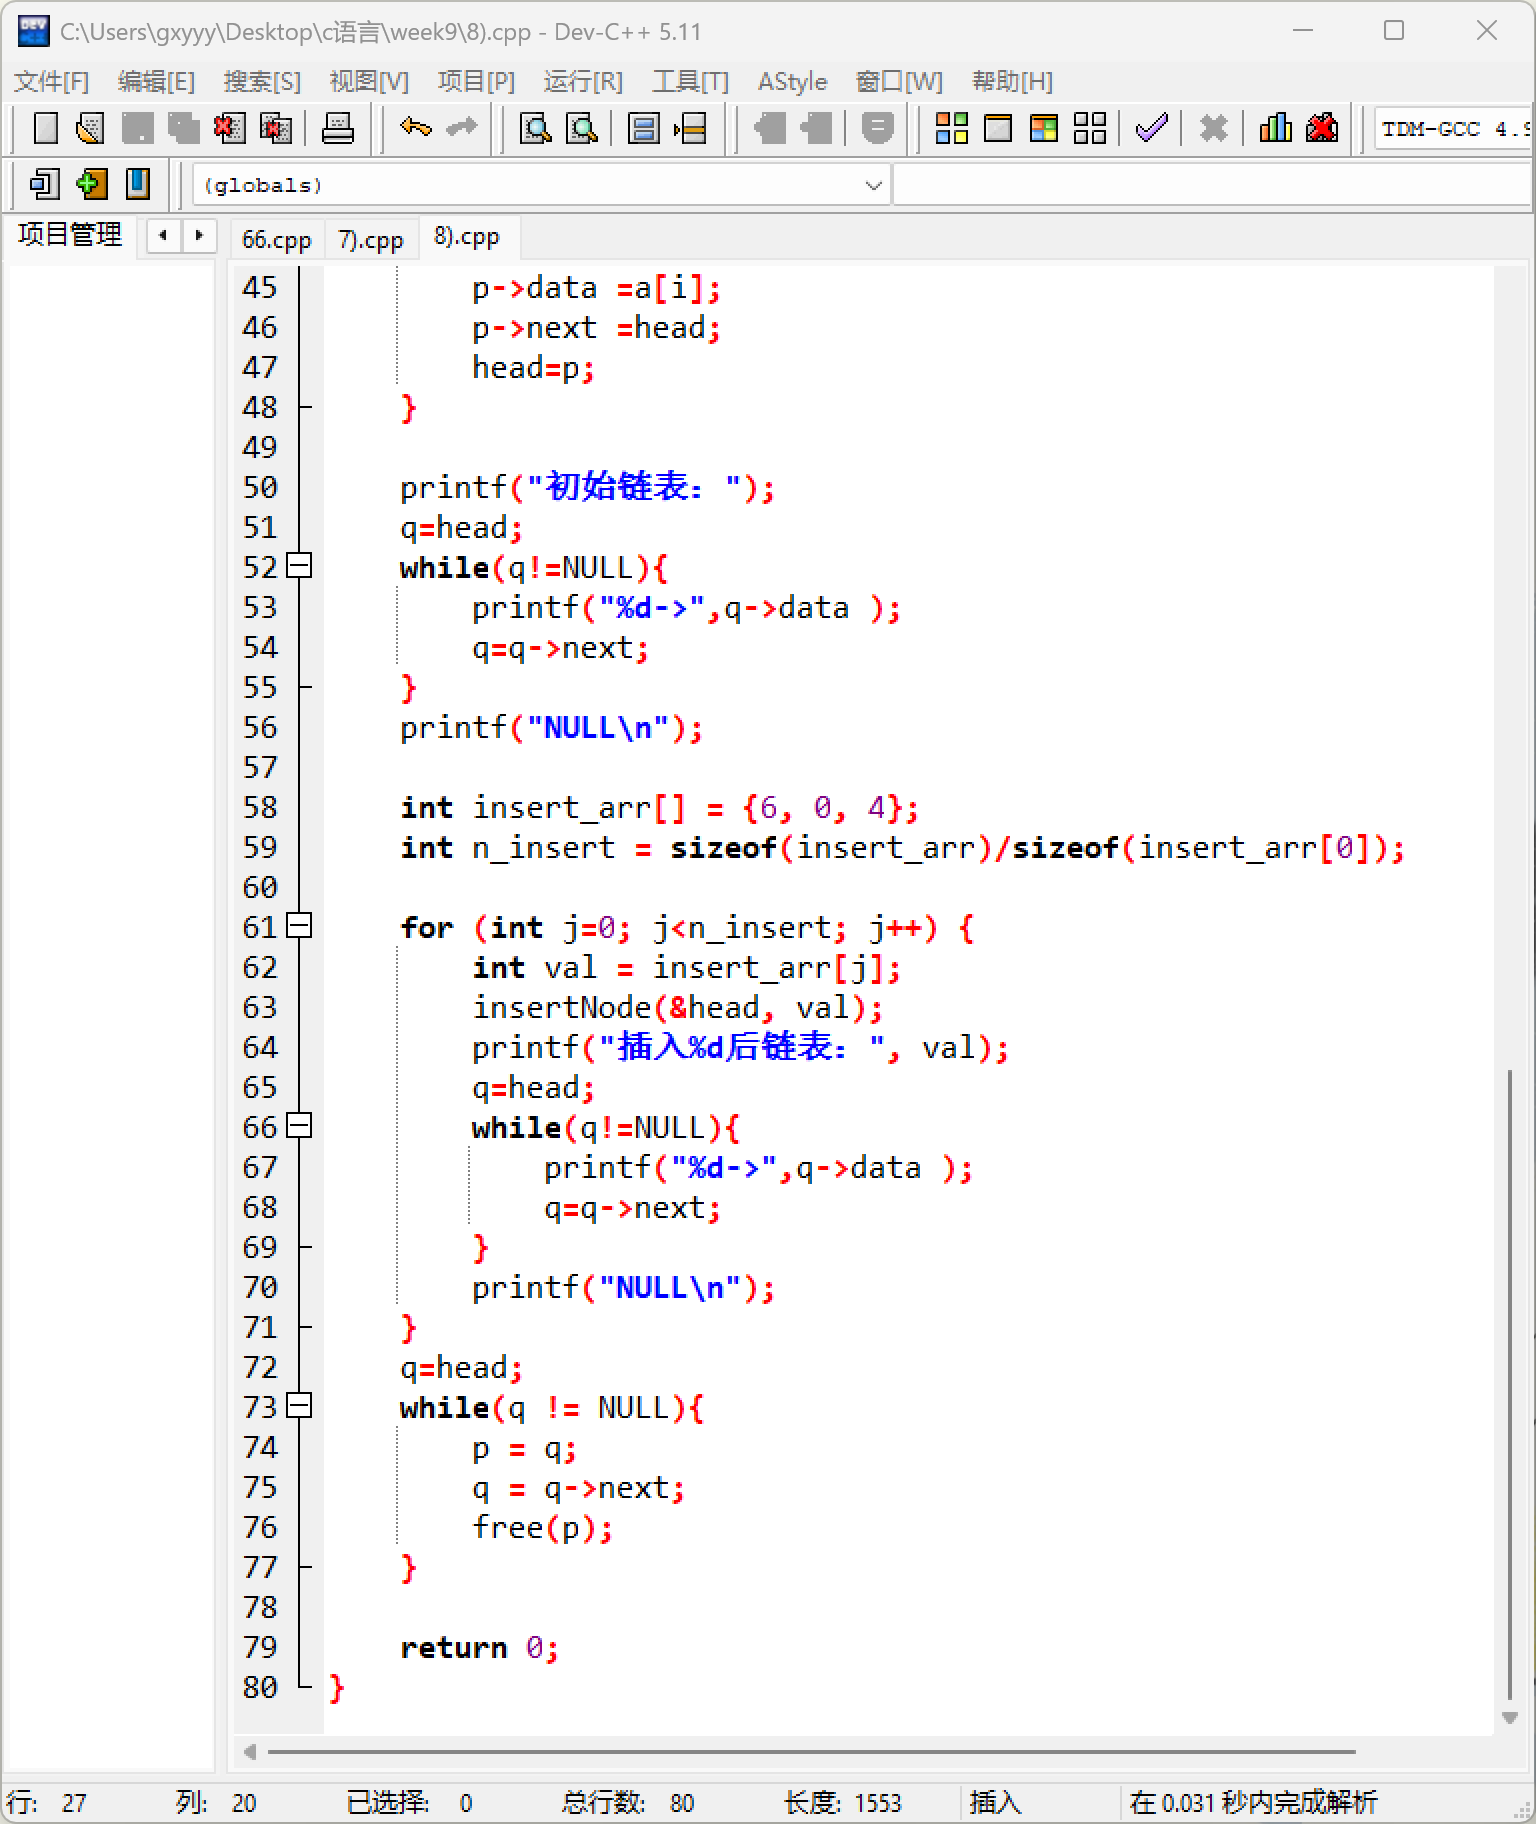Click the Toggle Bookmarks green plus icon

pyautogui.click(x=91, y=184)
